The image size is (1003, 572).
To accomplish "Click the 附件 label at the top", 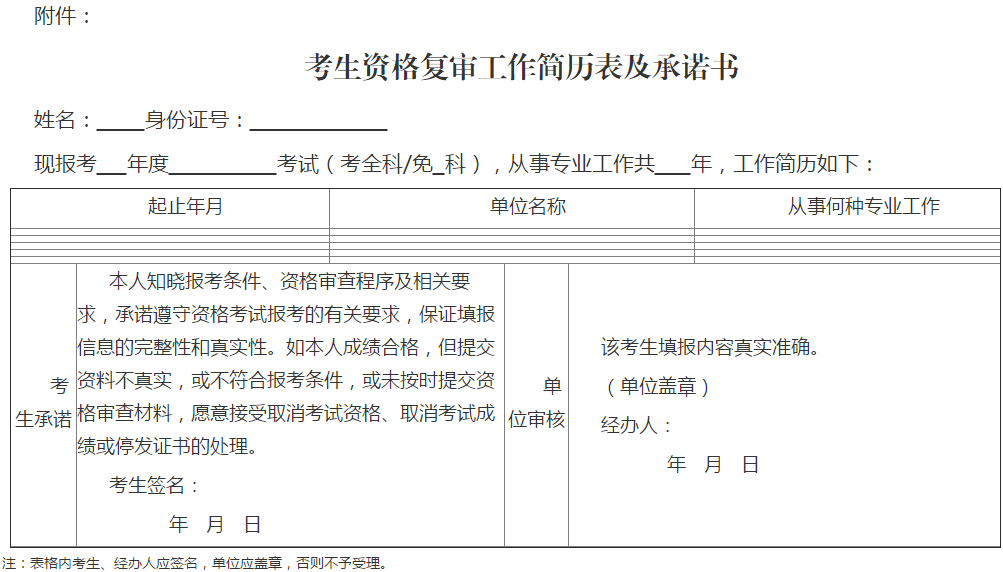I will (62, 16).
